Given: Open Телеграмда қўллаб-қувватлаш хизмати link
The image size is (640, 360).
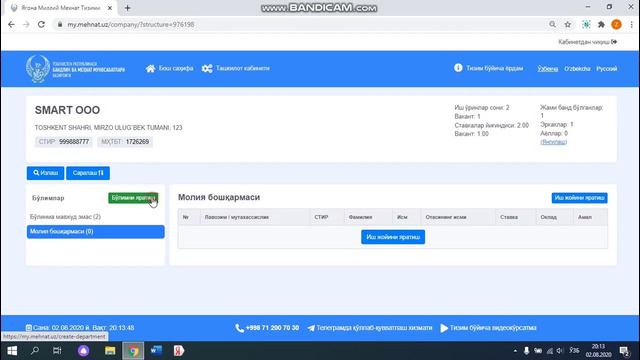Looking at the screenshot, I should point(370,328).
